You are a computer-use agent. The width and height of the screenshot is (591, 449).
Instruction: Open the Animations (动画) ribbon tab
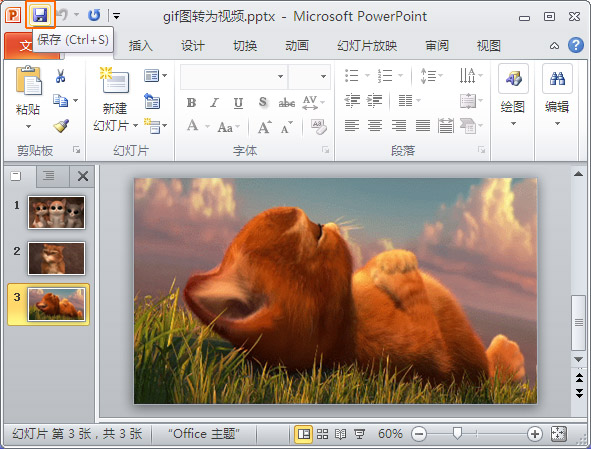coord(297,46)
